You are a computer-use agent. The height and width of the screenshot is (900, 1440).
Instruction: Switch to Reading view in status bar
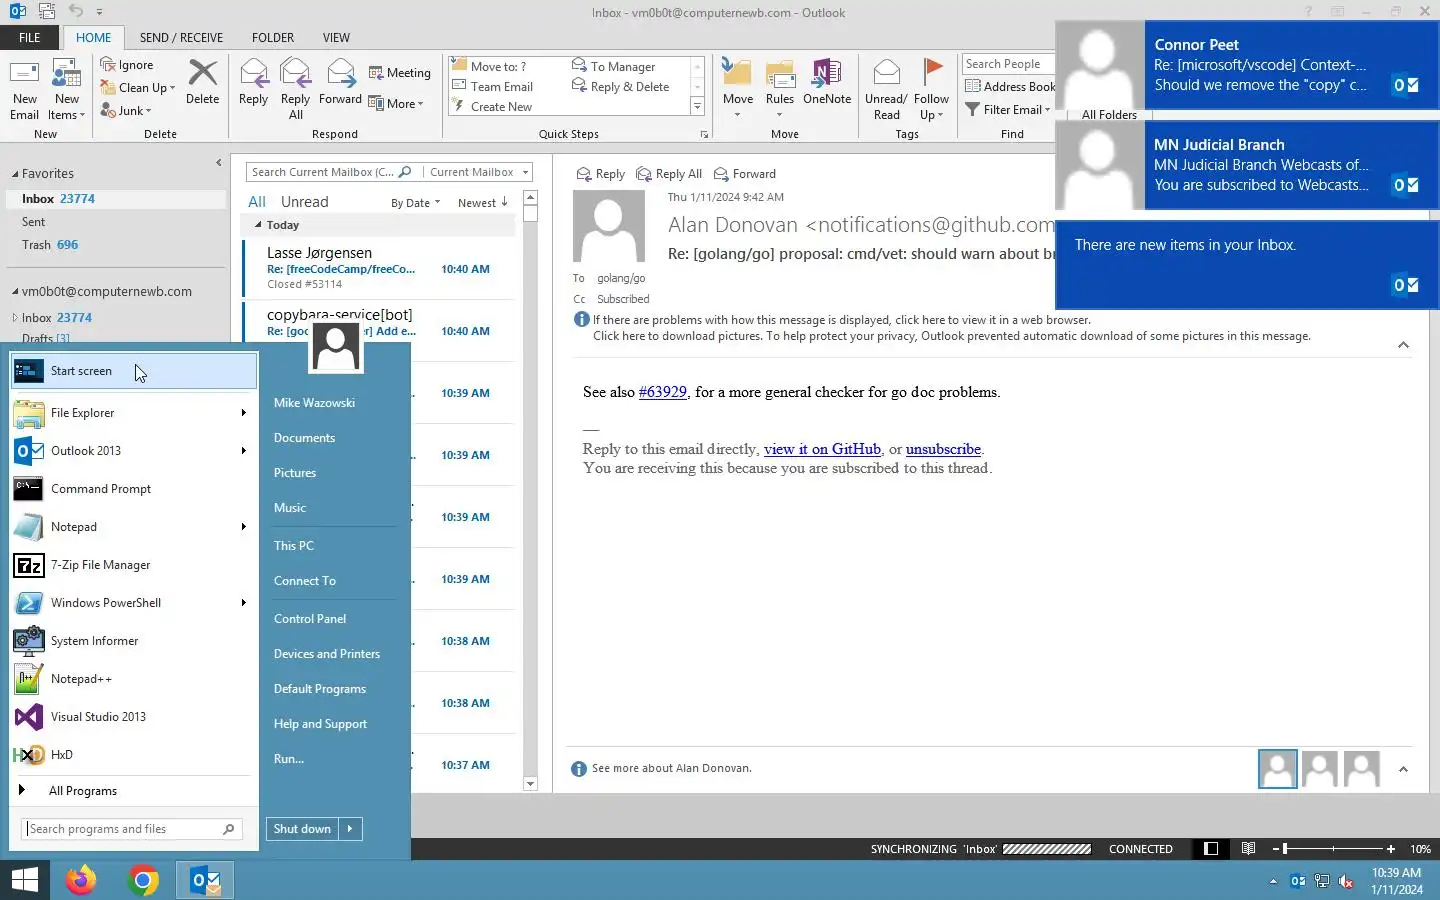(1248, 849)
